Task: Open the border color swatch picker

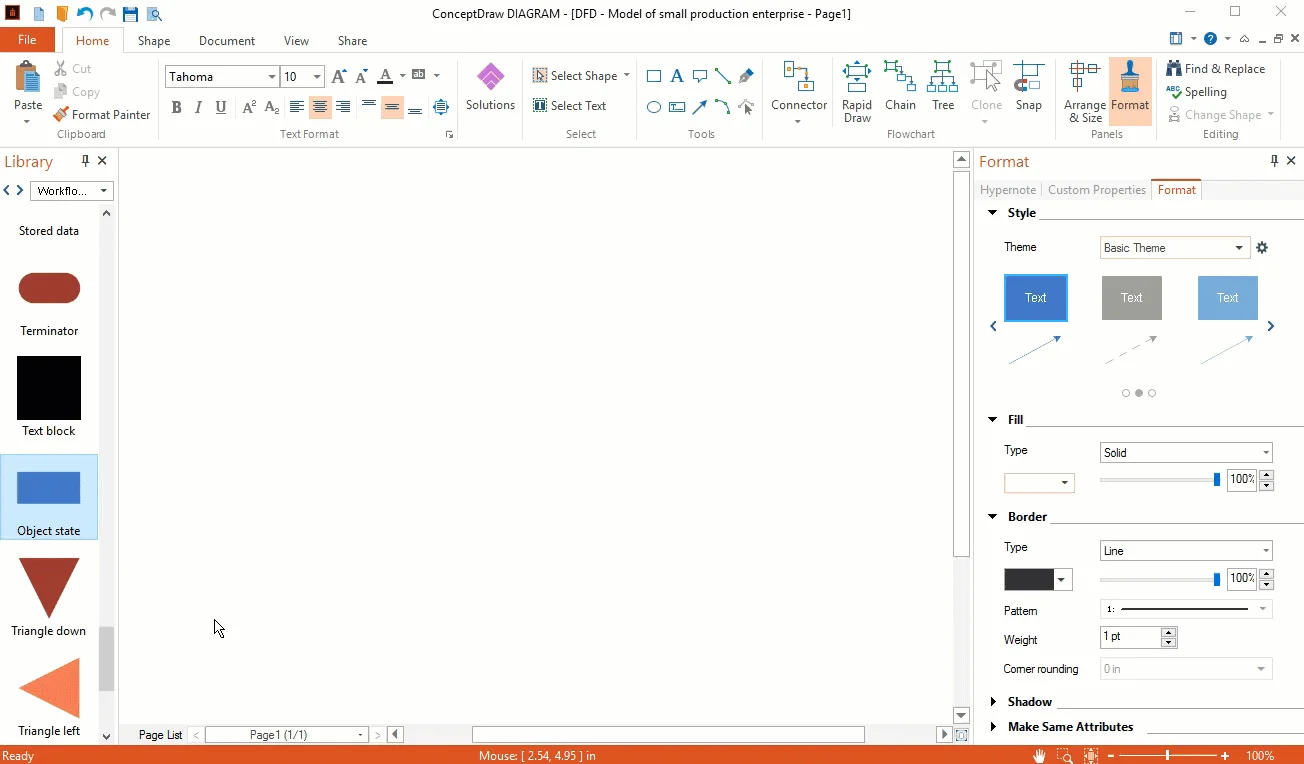Action: point(1062,580)
